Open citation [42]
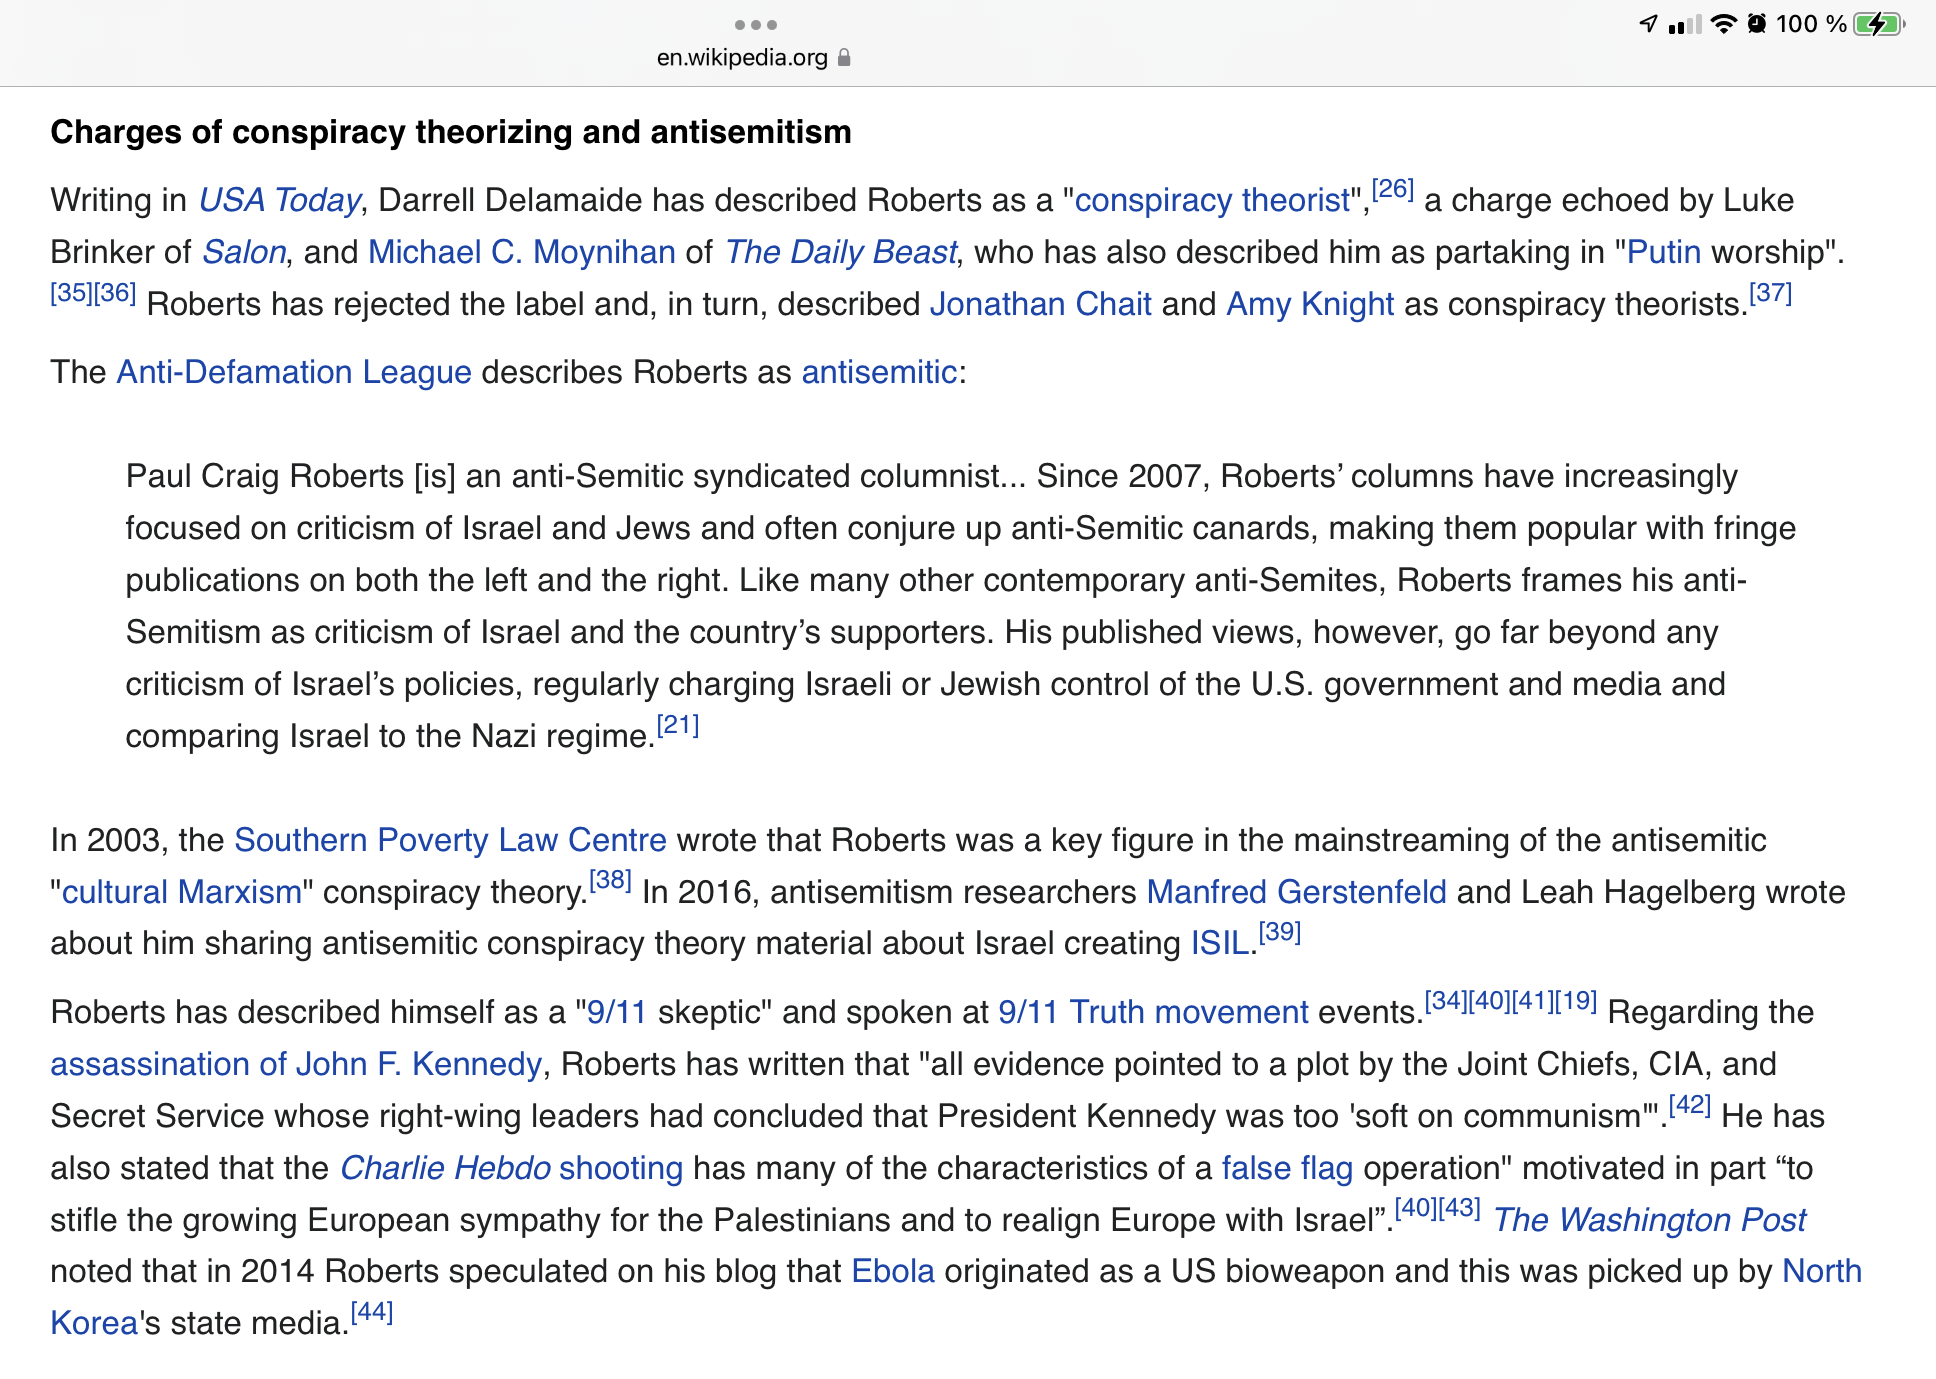Screen dimensions: 1936x1379 [1690, 1105]
